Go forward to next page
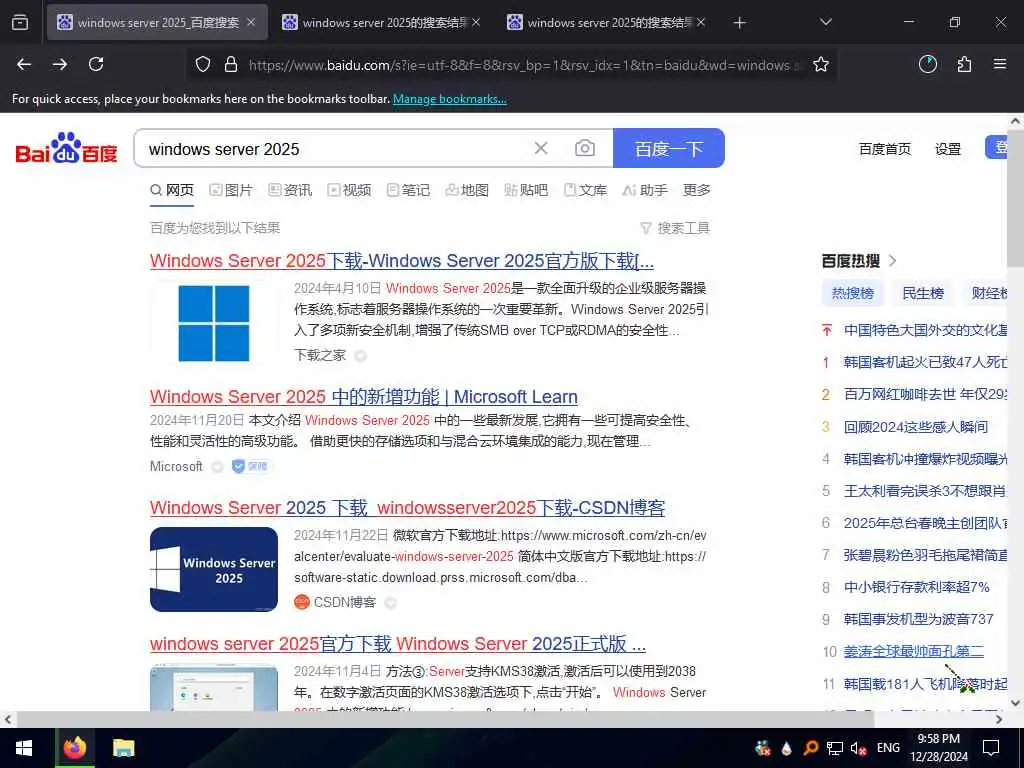The width and height of the screenshot is (1024, 768). point(60,64)
